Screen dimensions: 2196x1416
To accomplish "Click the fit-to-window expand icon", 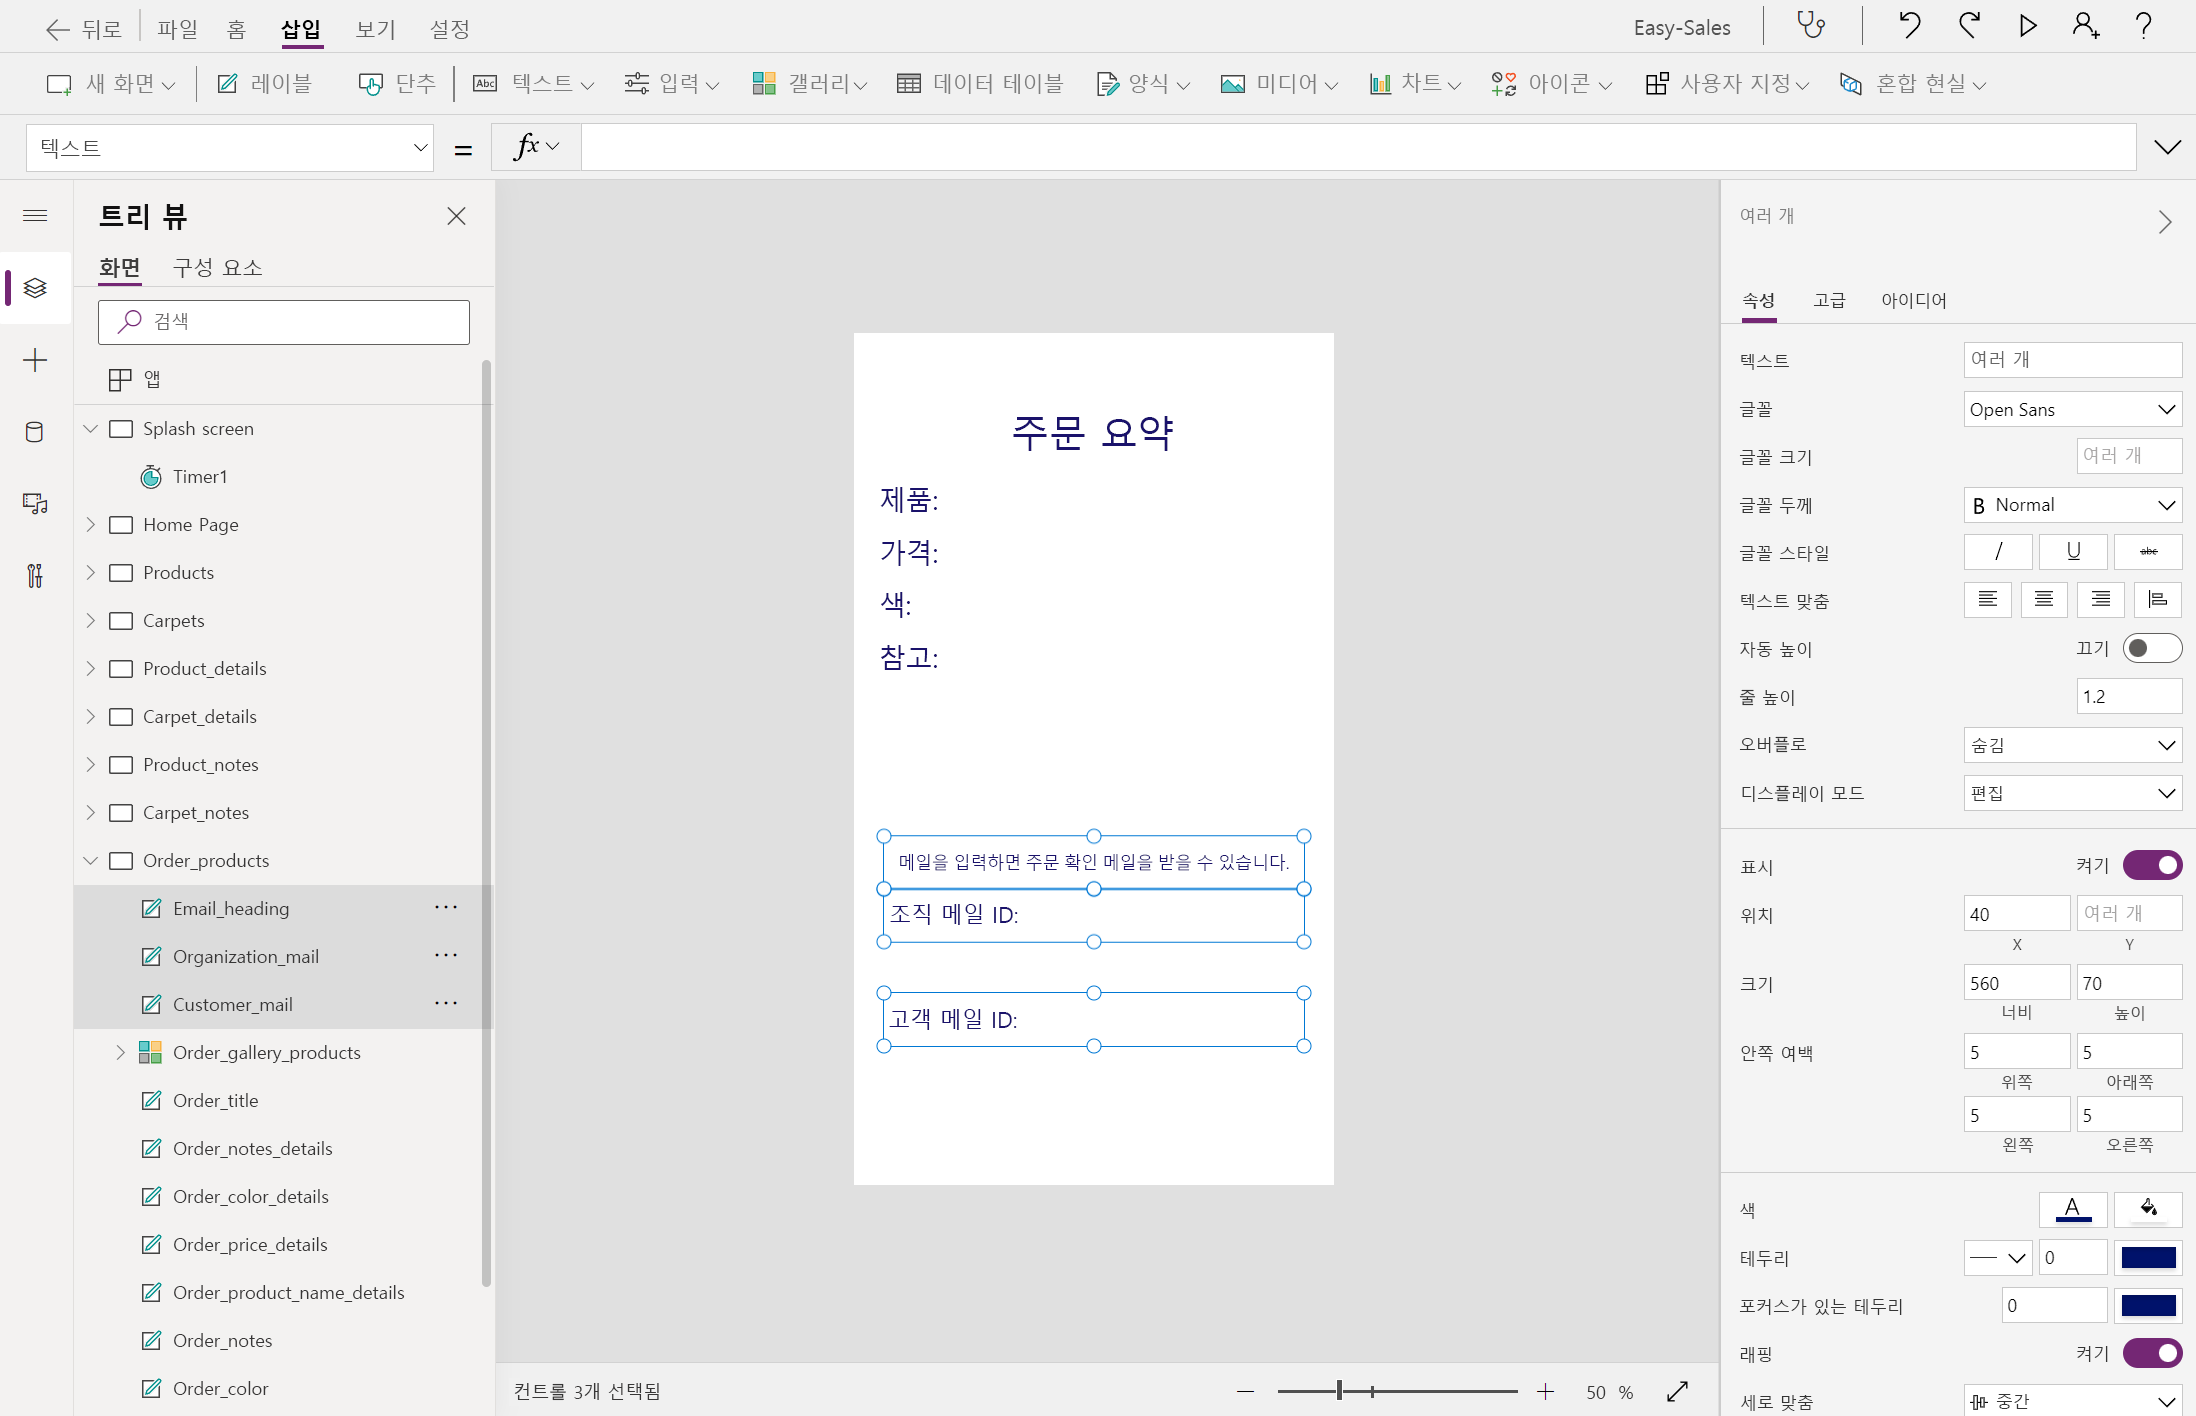I will tap(1677, 1391).
